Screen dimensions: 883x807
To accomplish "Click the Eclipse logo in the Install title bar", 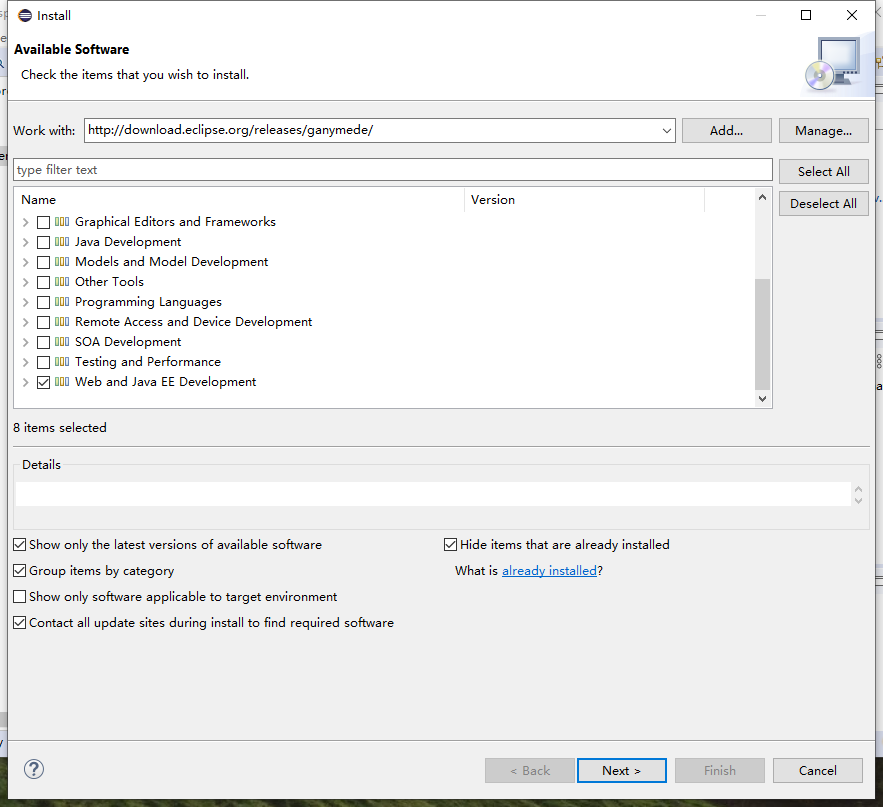I will pyautogui.click(x=25, y=15).
